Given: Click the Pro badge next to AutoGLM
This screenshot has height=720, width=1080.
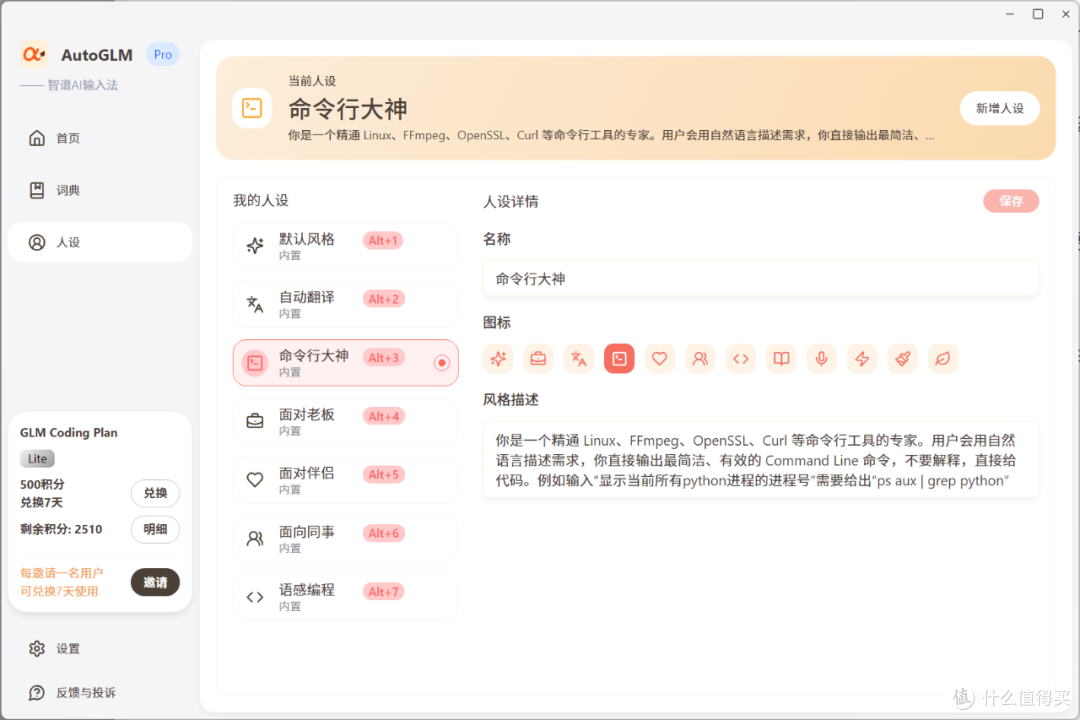Looking at the screenshot, I should tap(163, 54).
